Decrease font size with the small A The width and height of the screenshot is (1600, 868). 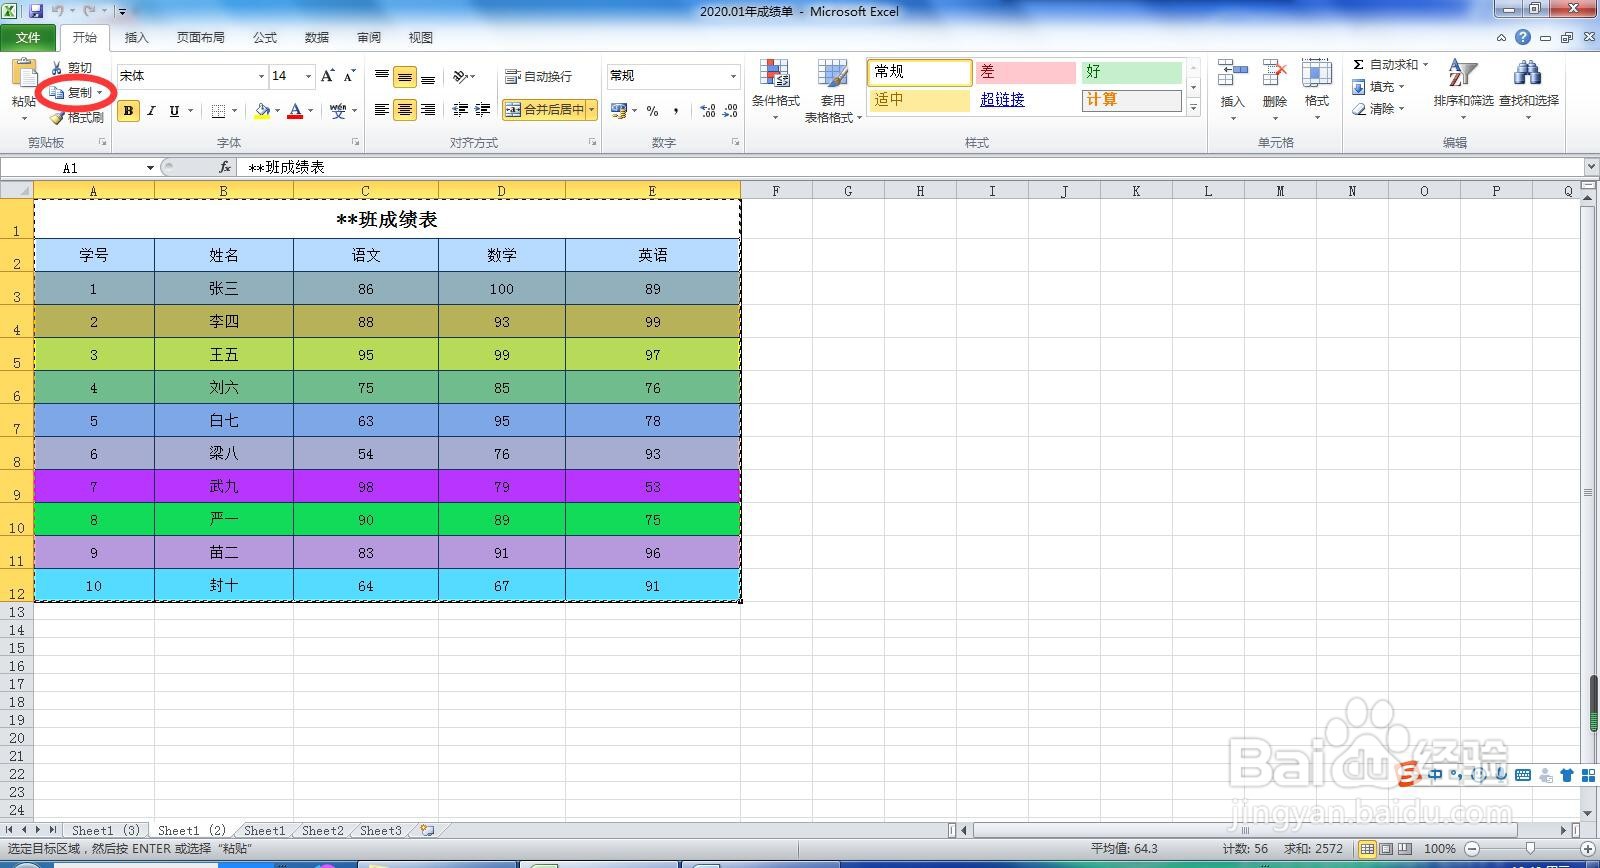click(x=349, y=76)
